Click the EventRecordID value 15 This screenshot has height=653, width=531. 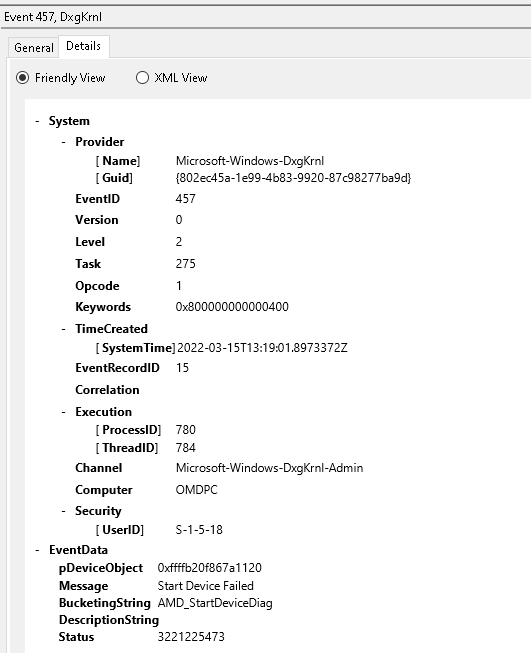click(182, 368)
